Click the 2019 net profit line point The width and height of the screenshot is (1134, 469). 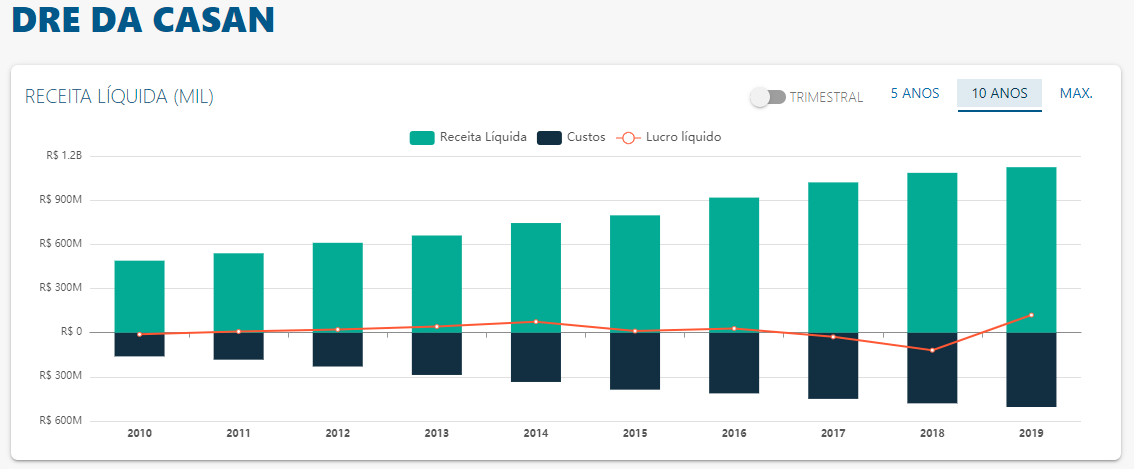1031,315
